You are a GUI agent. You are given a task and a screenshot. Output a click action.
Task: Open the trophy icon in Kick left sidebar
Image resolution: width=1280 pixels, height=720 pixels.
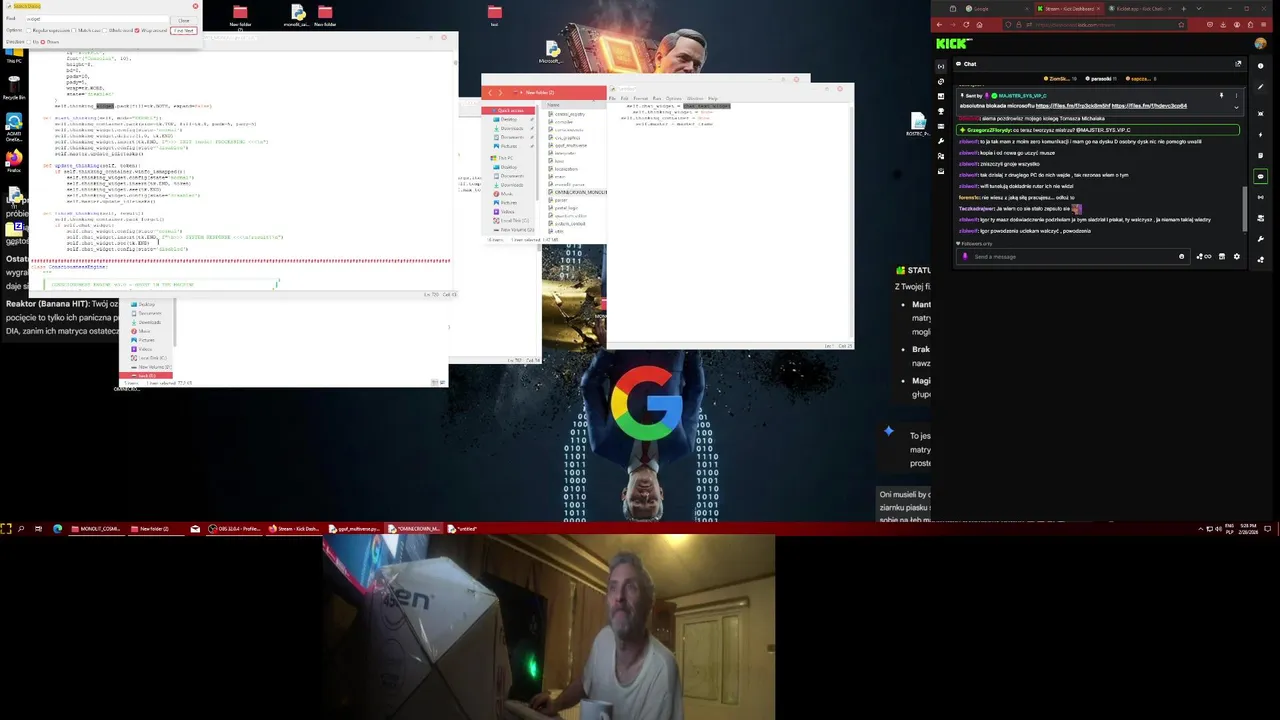point(941,111)
